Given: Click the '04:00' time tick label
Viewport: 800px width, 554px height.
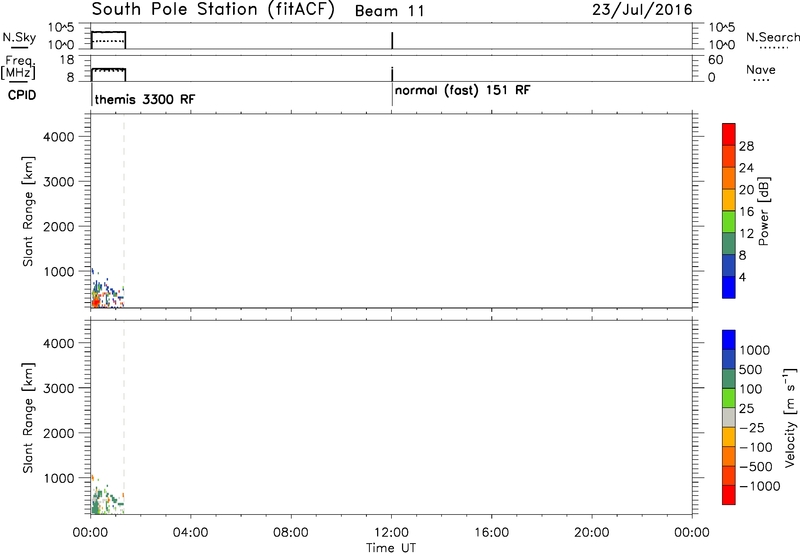Looking at the screenshot, I should point(190,533).
